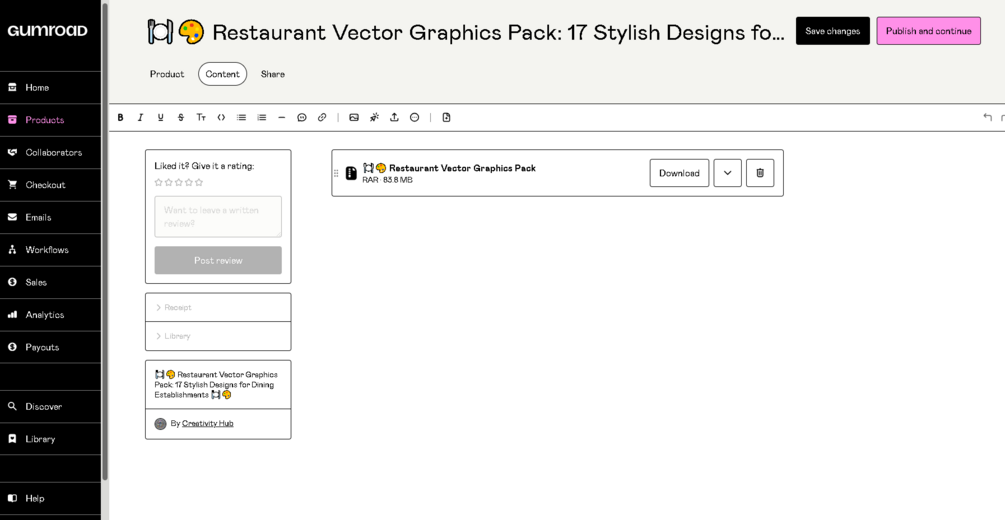Open Library in the sidebar menu
1005x520 pixels.
[51, 439]
